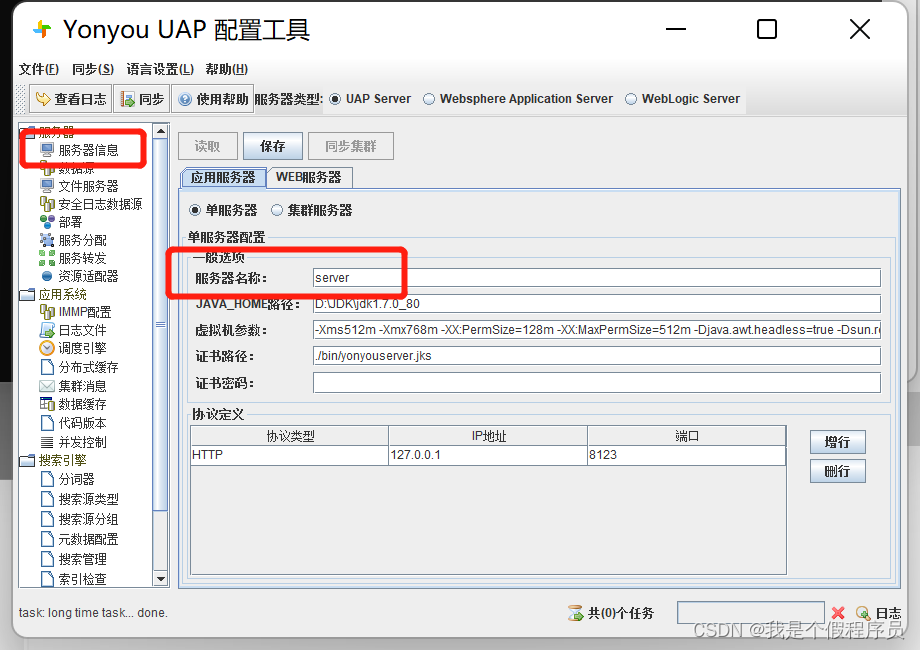Click the 文件服务器 monitor icon
This screenshot has height=650, width=920.
[47, 186]
